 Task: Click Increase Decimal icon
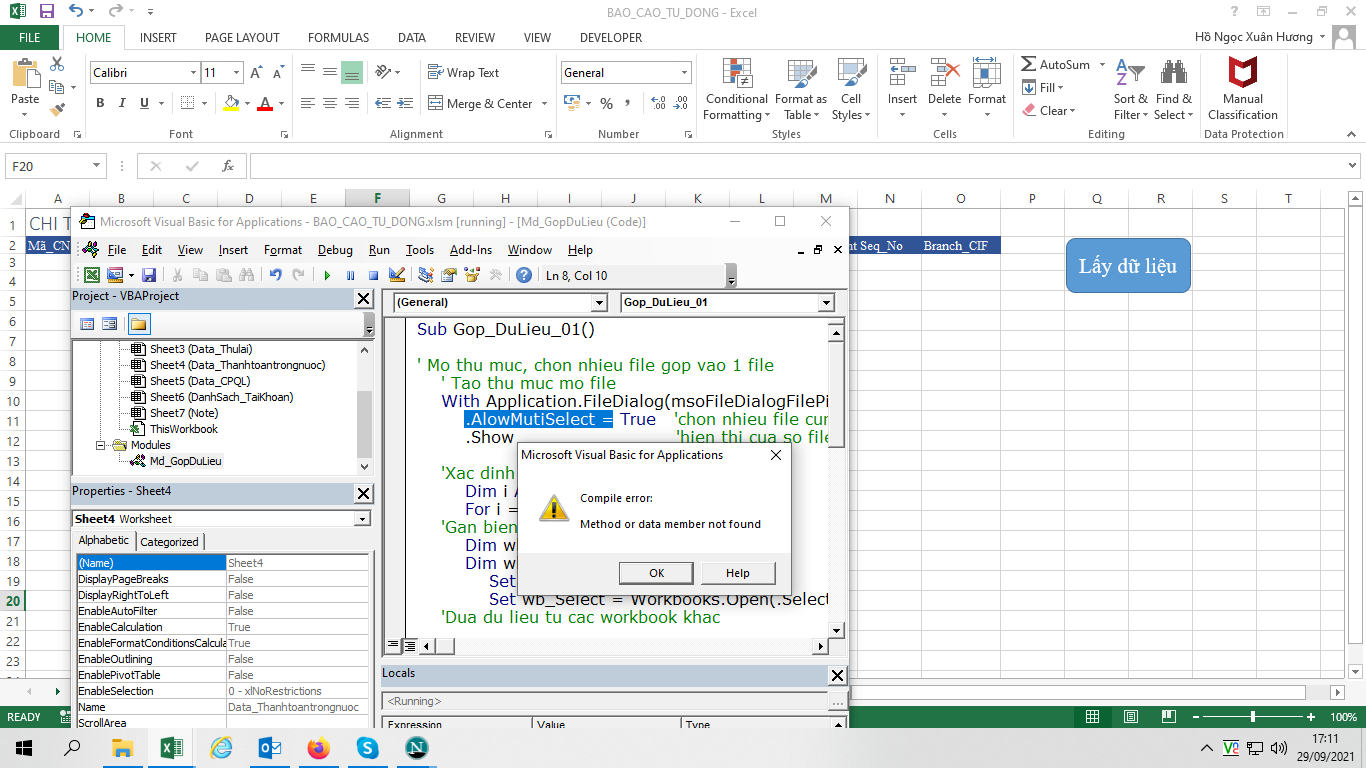tap(658, 103)
